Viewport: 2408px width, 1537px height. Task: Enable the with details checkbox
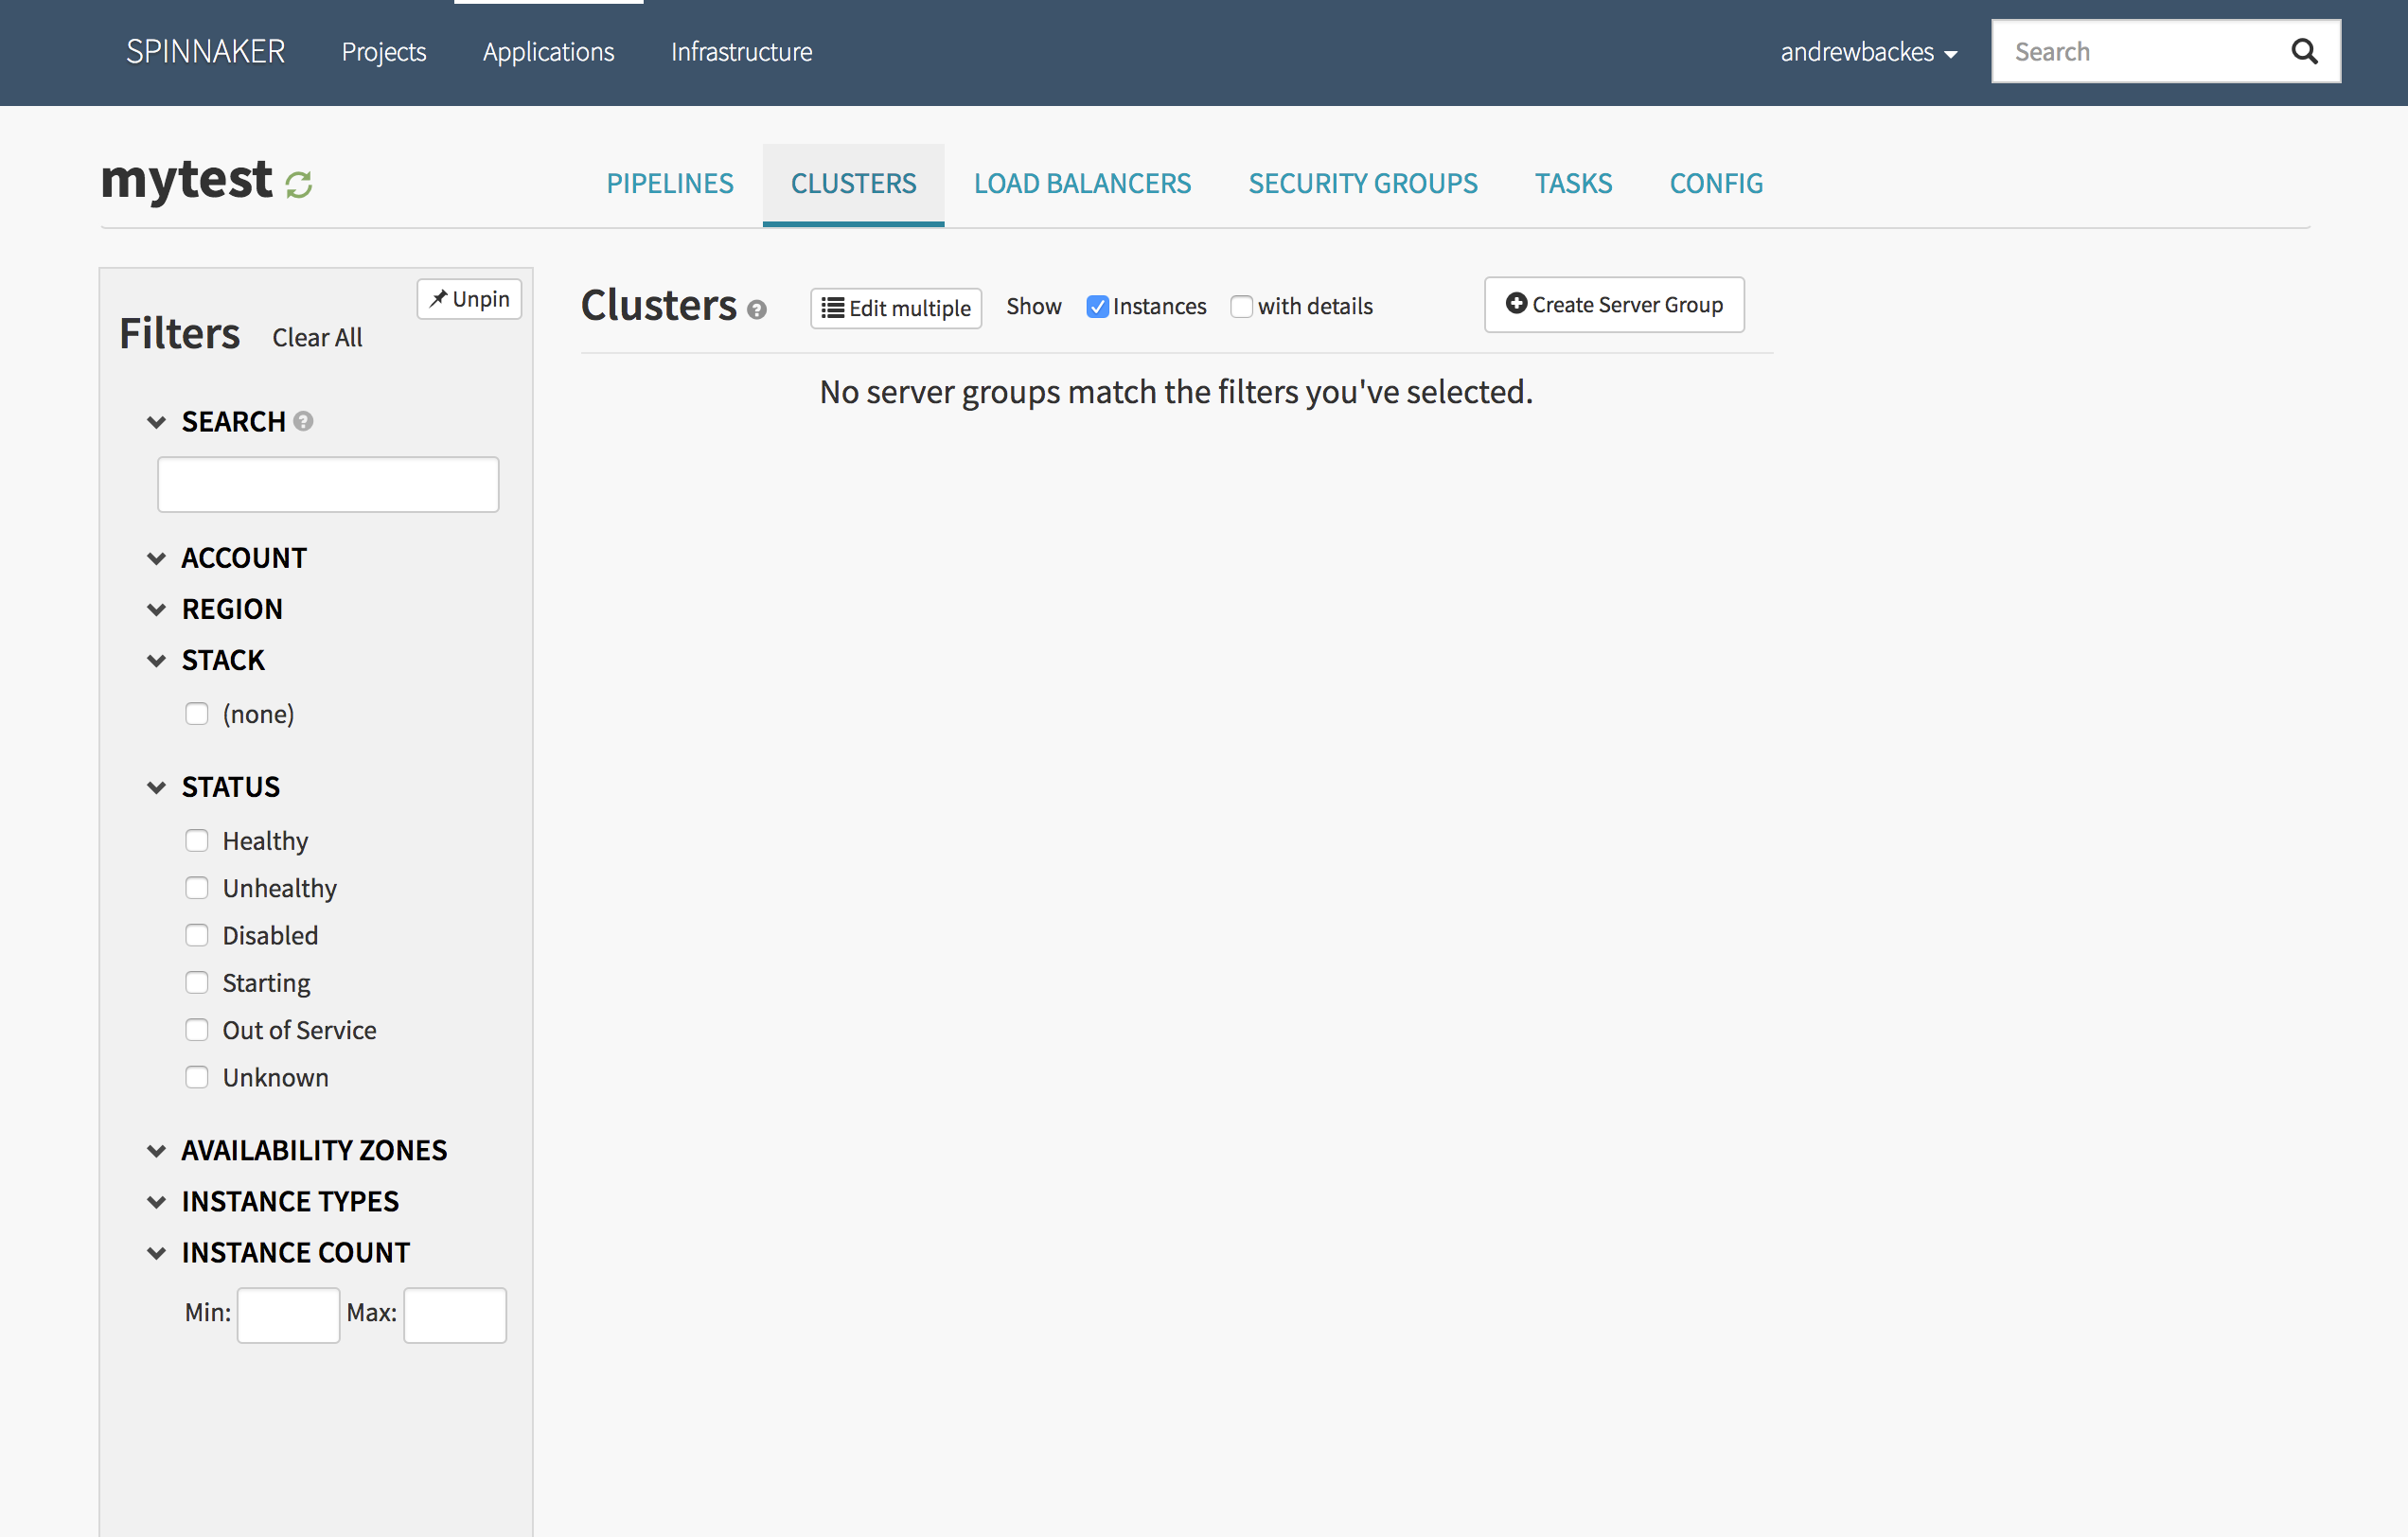[x=1241, y=307]
